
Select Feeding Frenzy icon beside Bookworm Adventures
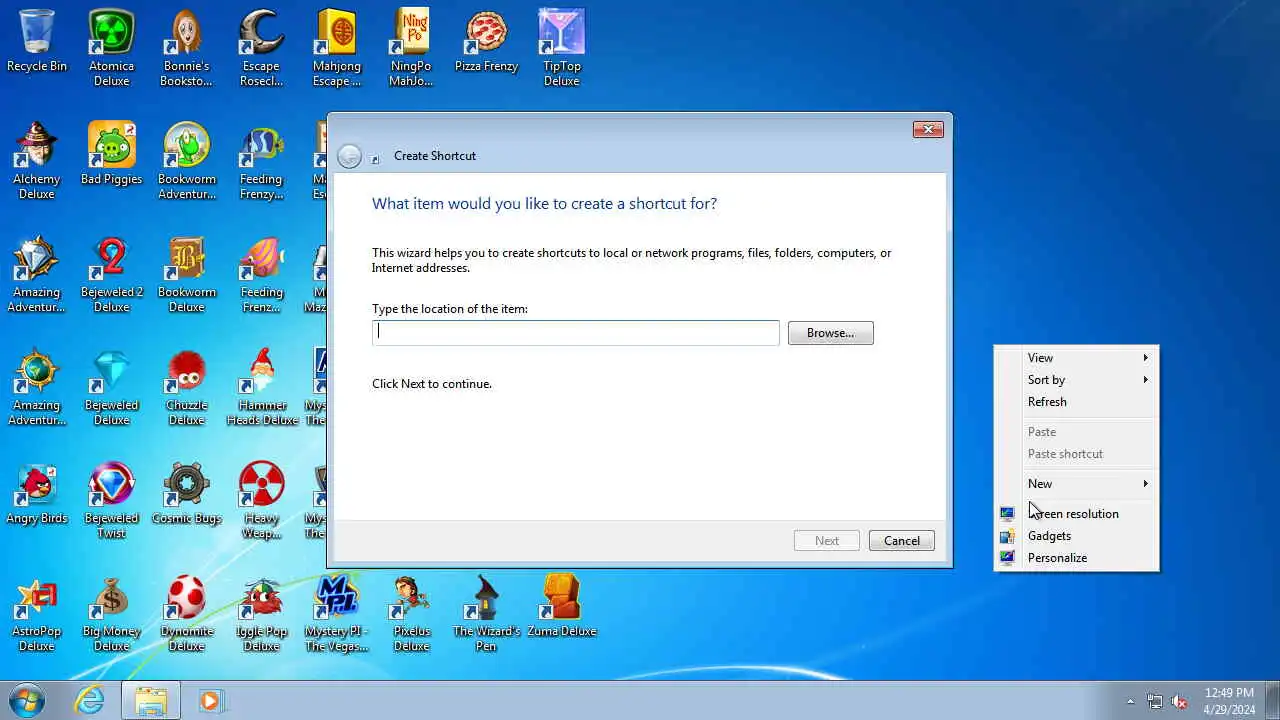(x=261, y=161)
